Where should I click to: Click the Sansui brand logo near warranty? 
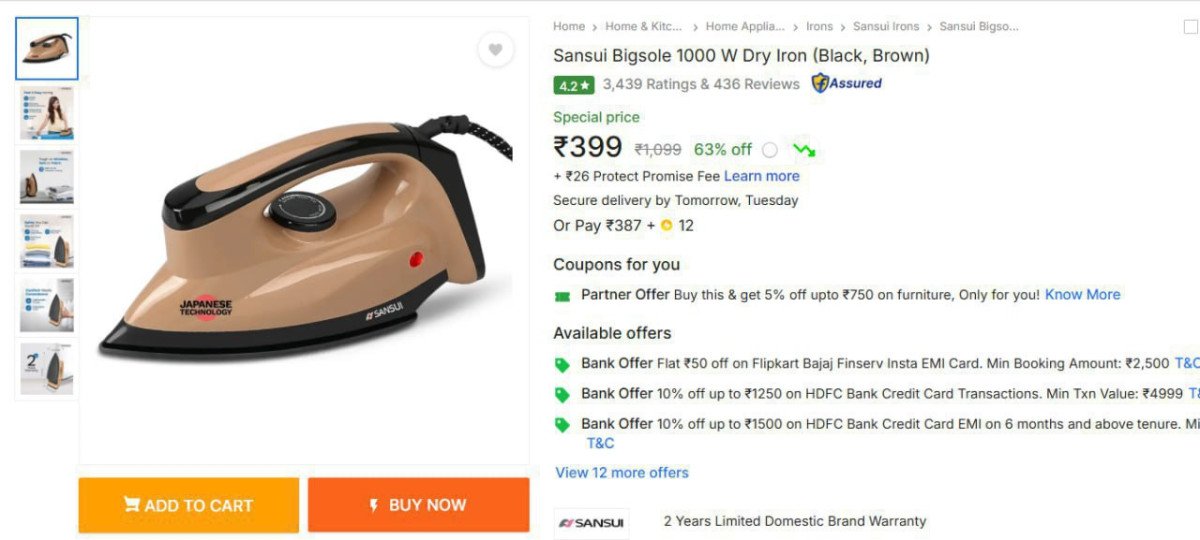click(592, 523)
